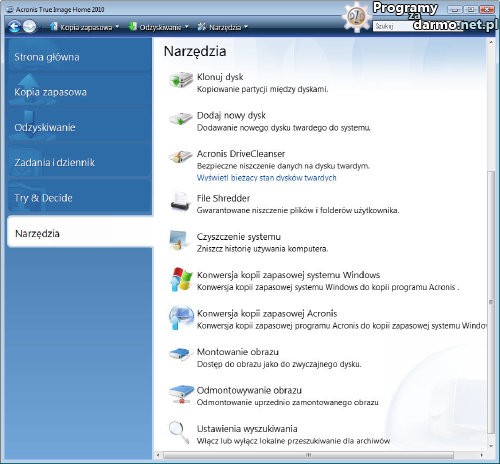The image size is (500, 464).
Task: Launch File Shredder tool link
Action: (x=223, y=198)
